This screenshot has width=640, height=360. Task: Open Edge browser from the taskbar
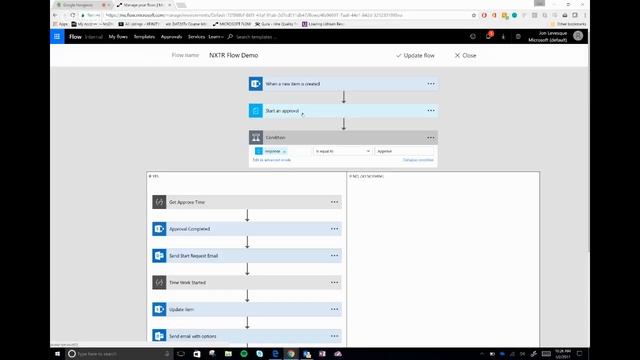[x=276, y=354]
